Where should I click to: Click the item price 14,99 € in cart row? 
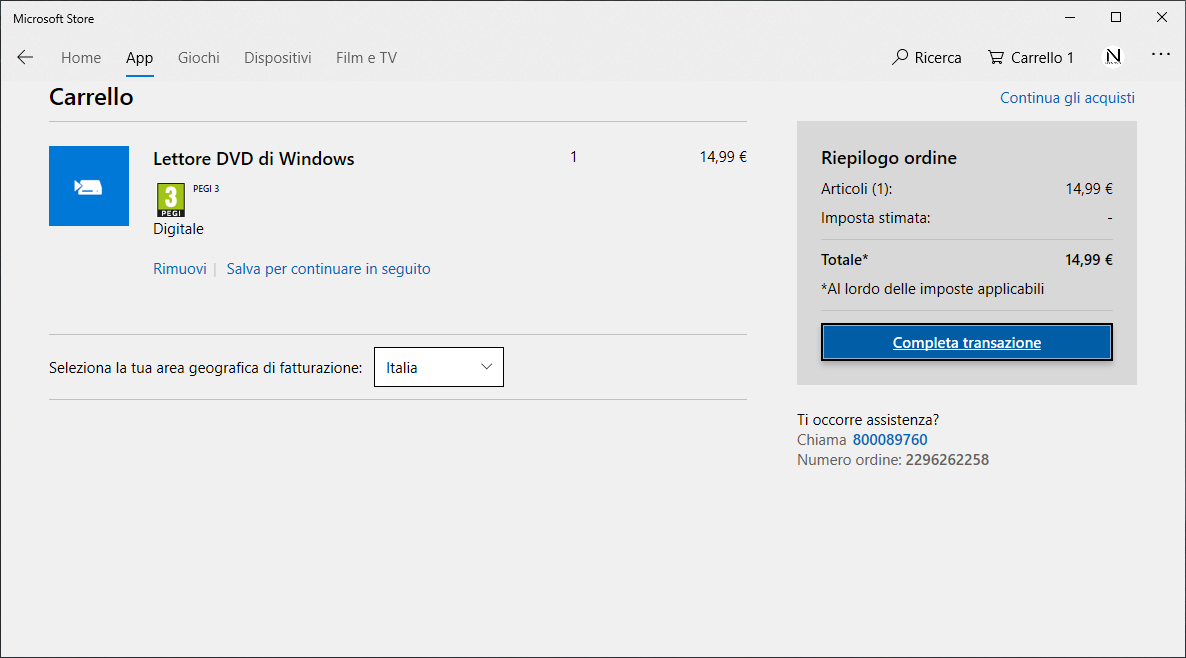tap(722, 157)
